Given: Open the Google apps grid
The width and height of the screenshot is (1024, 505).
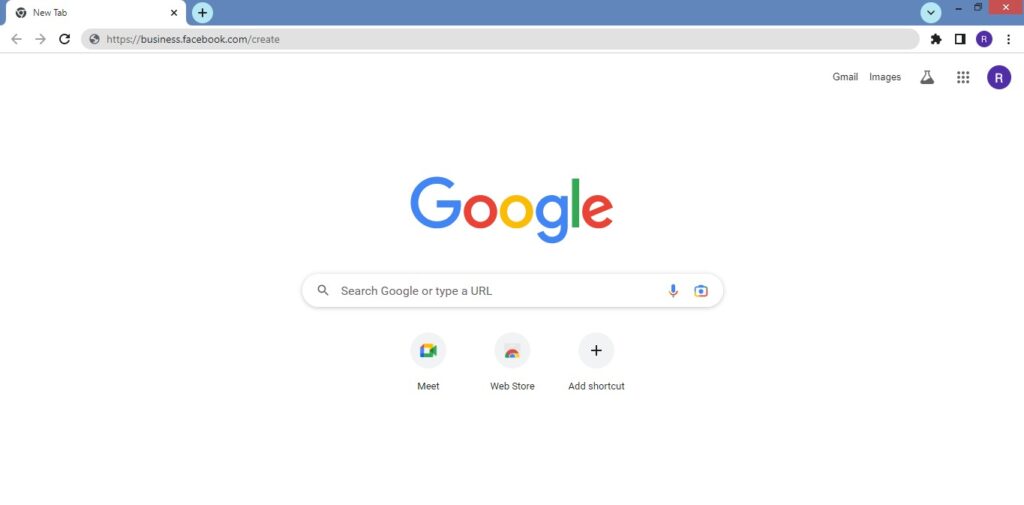Looking at the screenshot, I should coord(963,77).
